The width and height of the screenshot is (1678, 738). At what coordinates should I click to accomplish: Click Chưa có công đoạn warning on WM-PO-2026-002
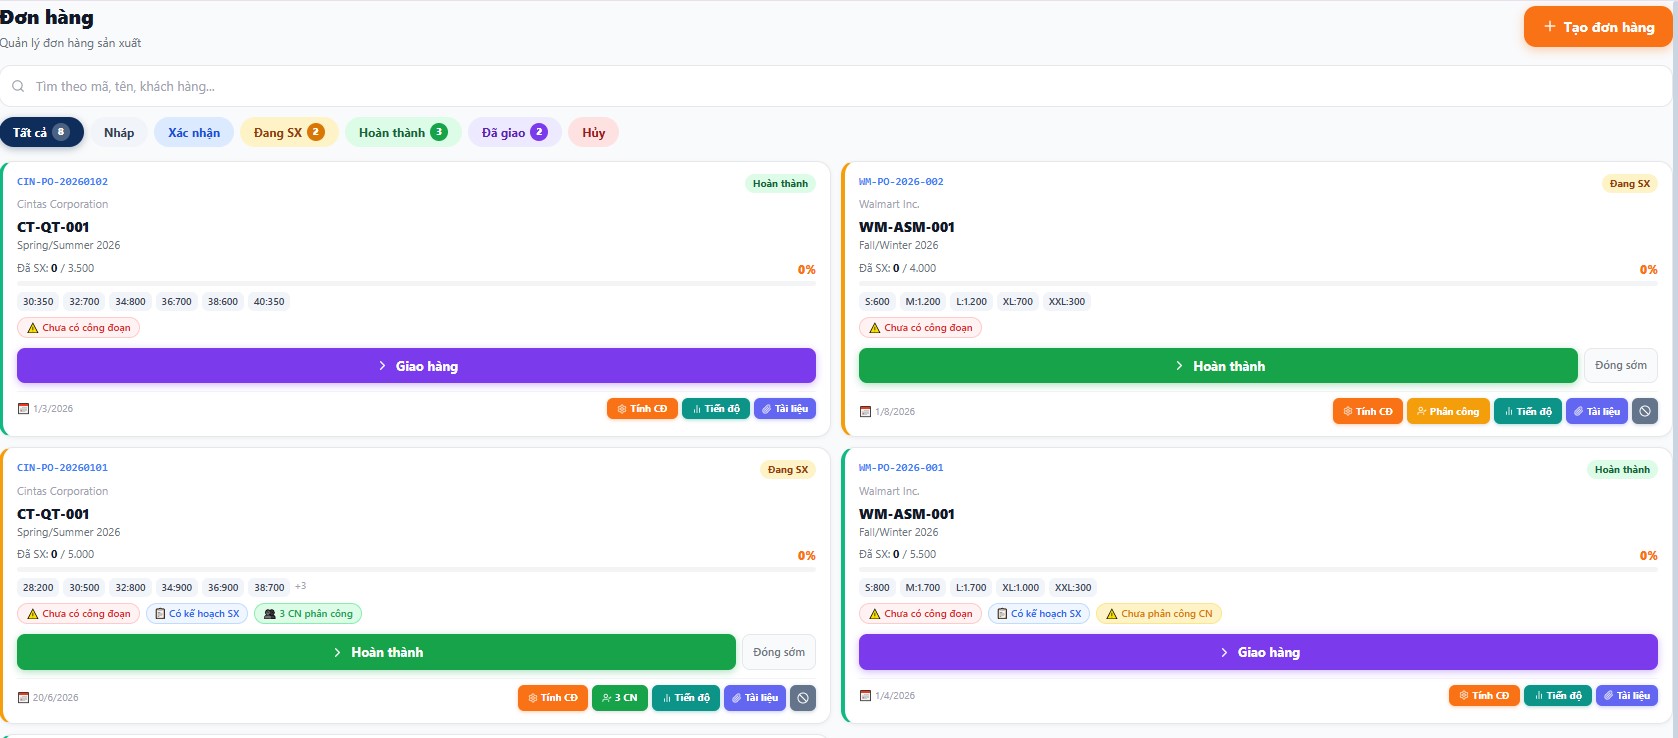(921, 327)
